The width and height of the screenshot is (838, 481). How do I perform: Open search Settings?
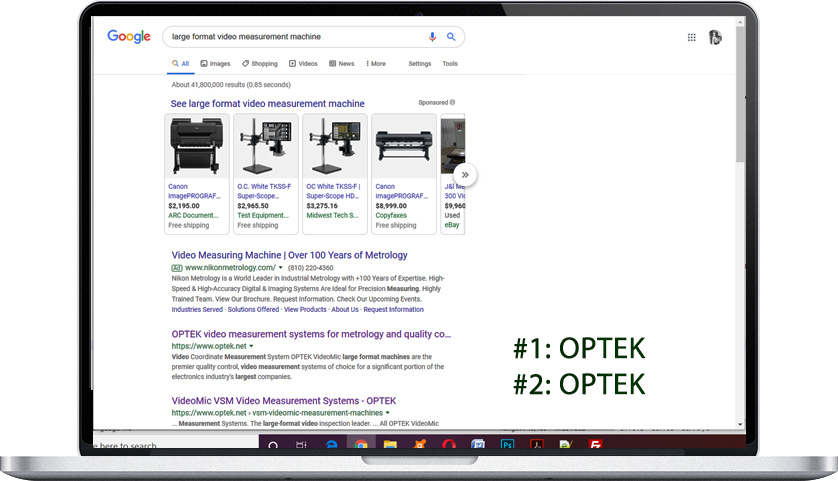pyautogui.click(x=420, y=64)
